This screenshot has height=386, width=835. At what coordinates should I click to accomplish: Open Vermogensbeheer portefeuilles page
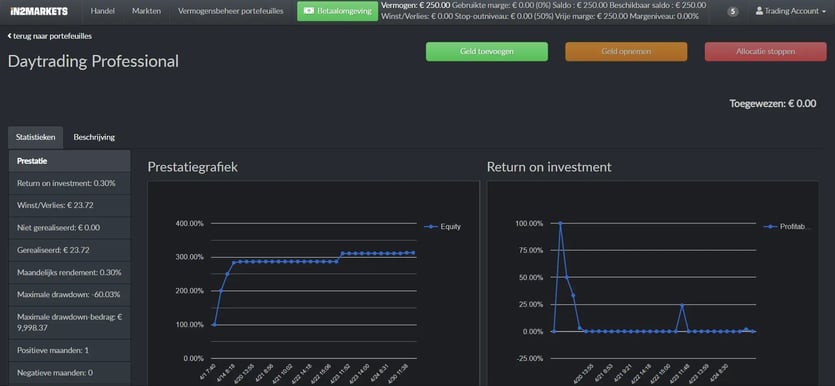pos(231,11)
